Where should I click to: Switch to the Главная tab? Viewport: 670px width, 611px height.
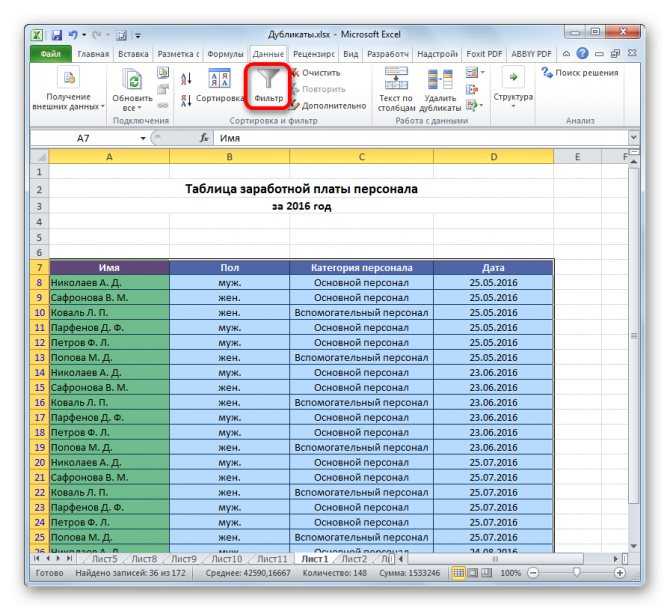click(x=93, y=54)
